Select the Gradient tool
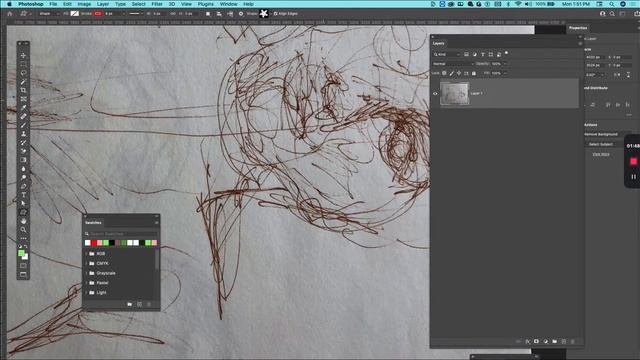Screen dimensions: 640x360 point(23,160)
